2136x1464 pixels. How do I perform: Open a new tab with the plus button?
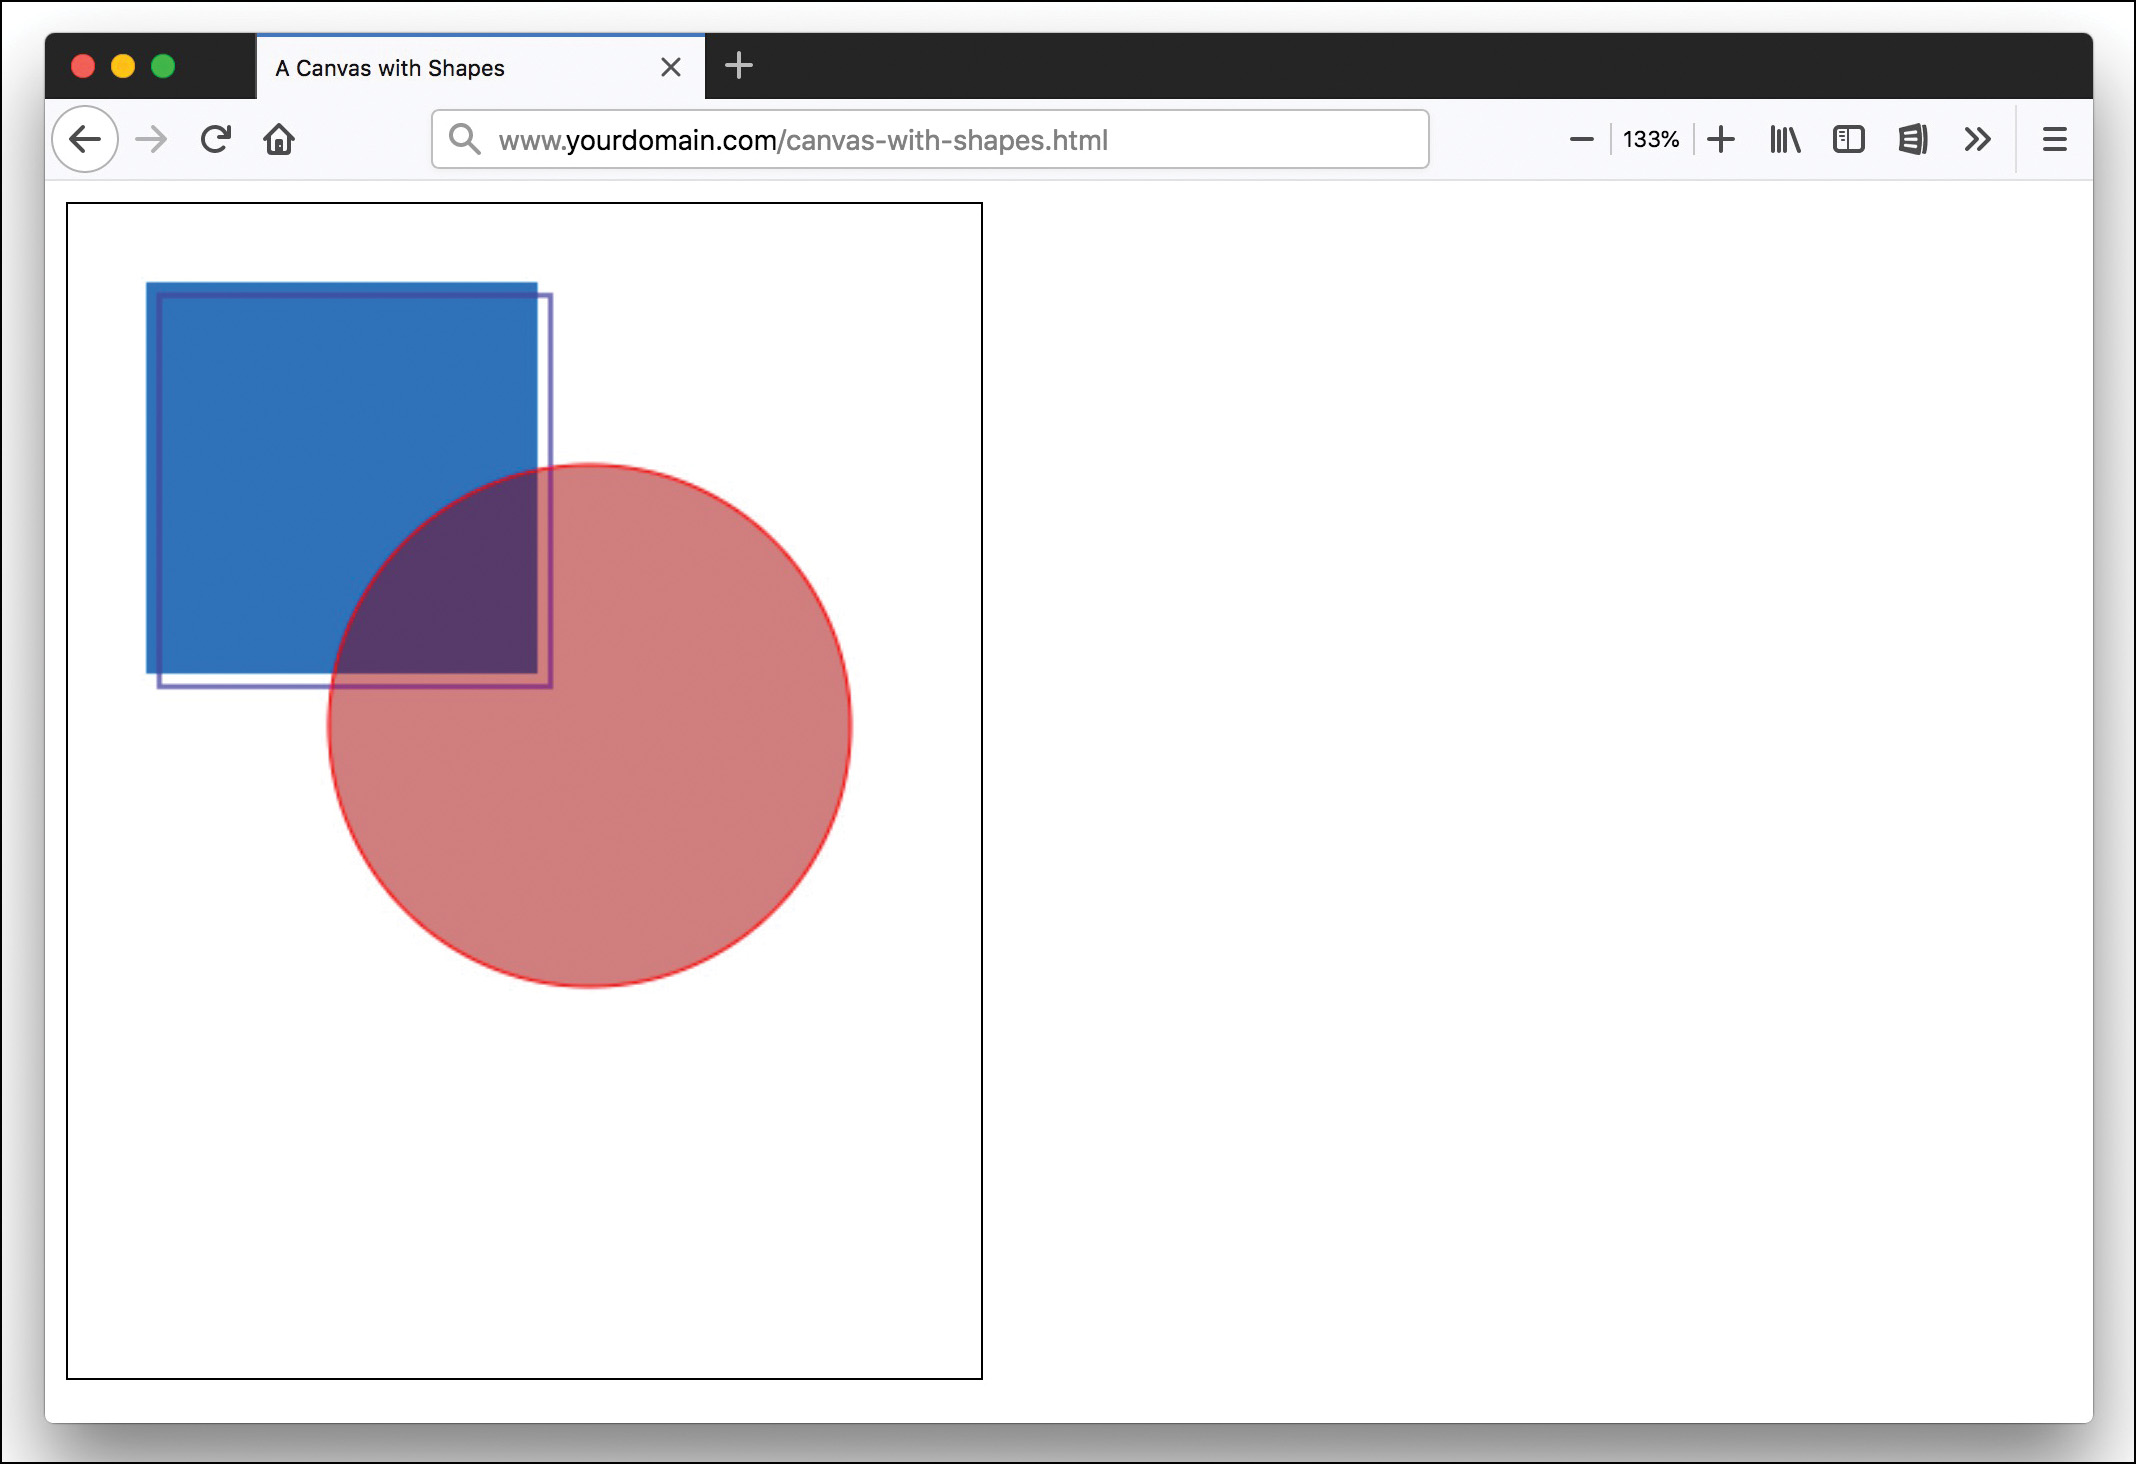tap(739, 66)
